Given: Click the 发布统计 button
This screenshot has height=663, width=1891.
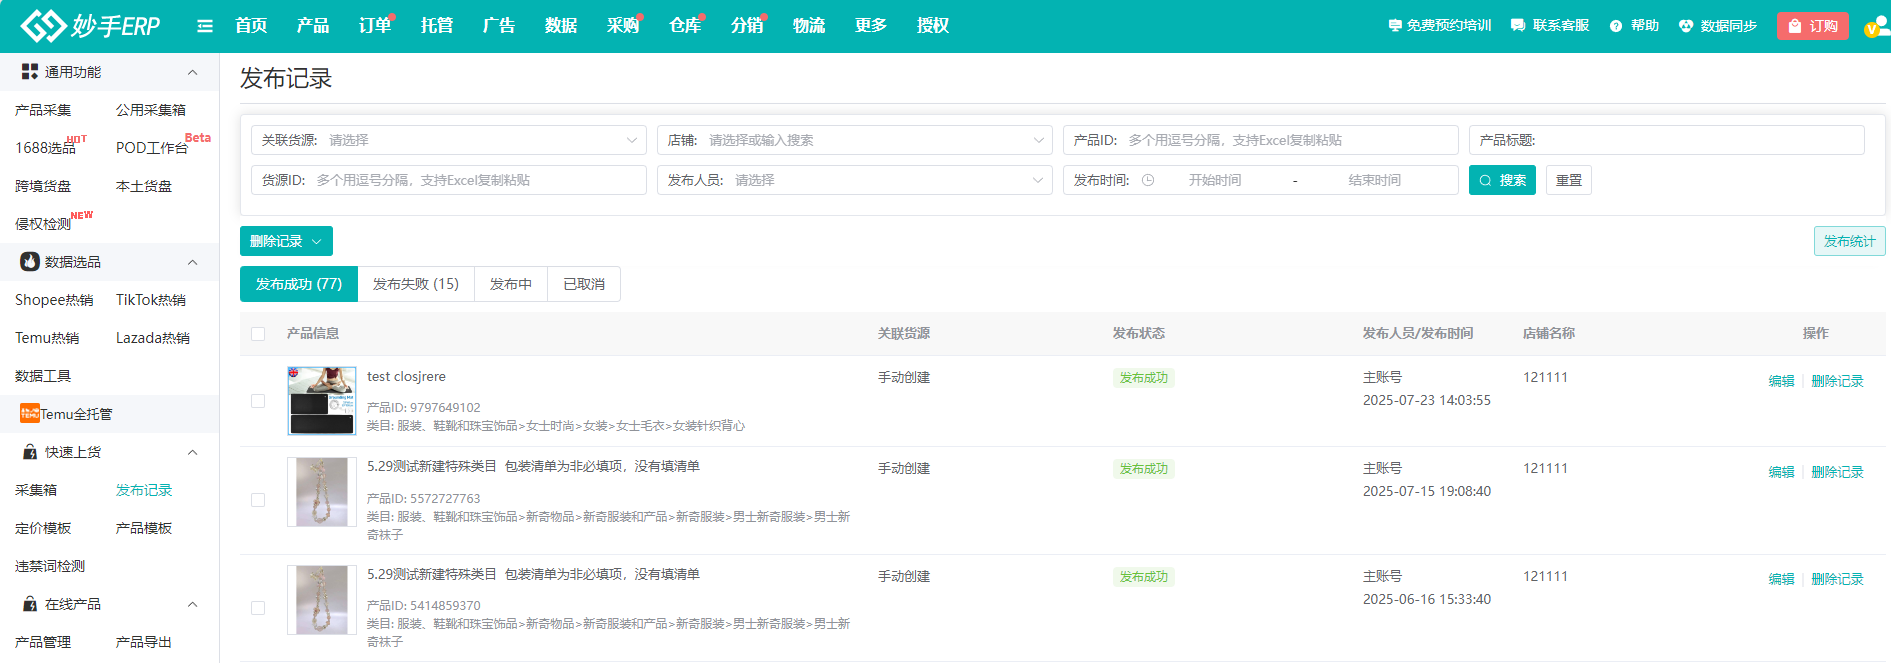Looking at the screenshot, I should [x=1849, y=241].
